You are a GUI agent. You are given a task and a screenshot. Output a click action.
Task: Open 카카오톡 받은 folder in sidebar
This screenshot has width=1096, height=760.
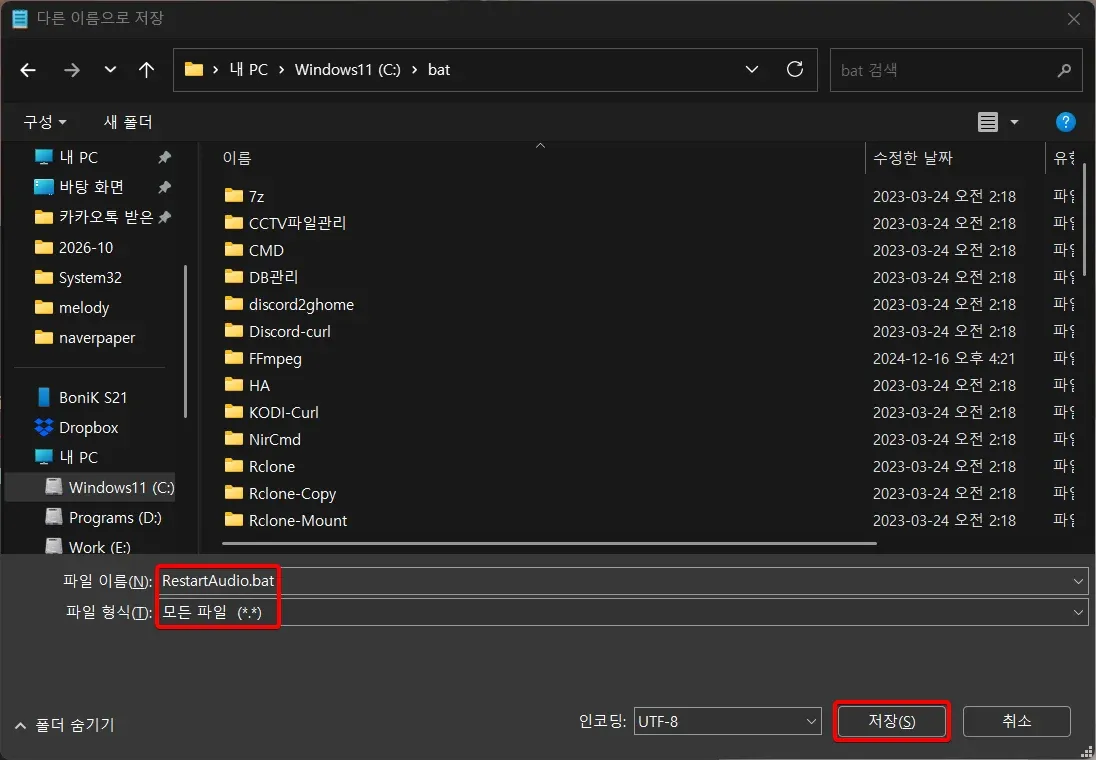tap(106, 217)
